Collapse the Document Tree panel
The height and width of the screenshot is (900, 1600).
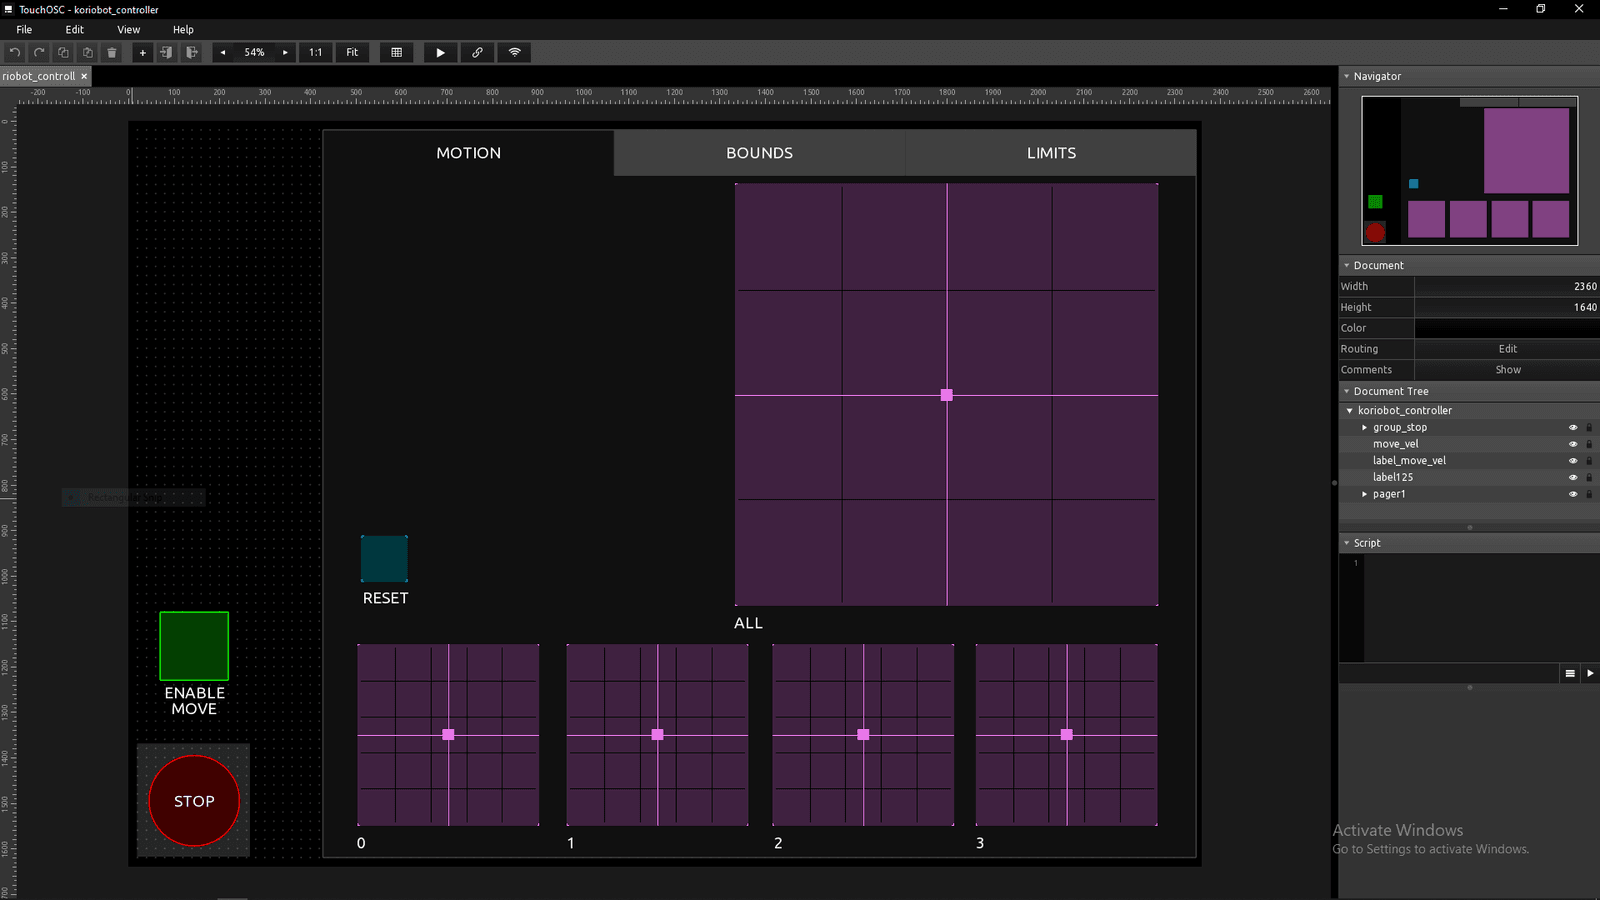tap(1346, 391)
